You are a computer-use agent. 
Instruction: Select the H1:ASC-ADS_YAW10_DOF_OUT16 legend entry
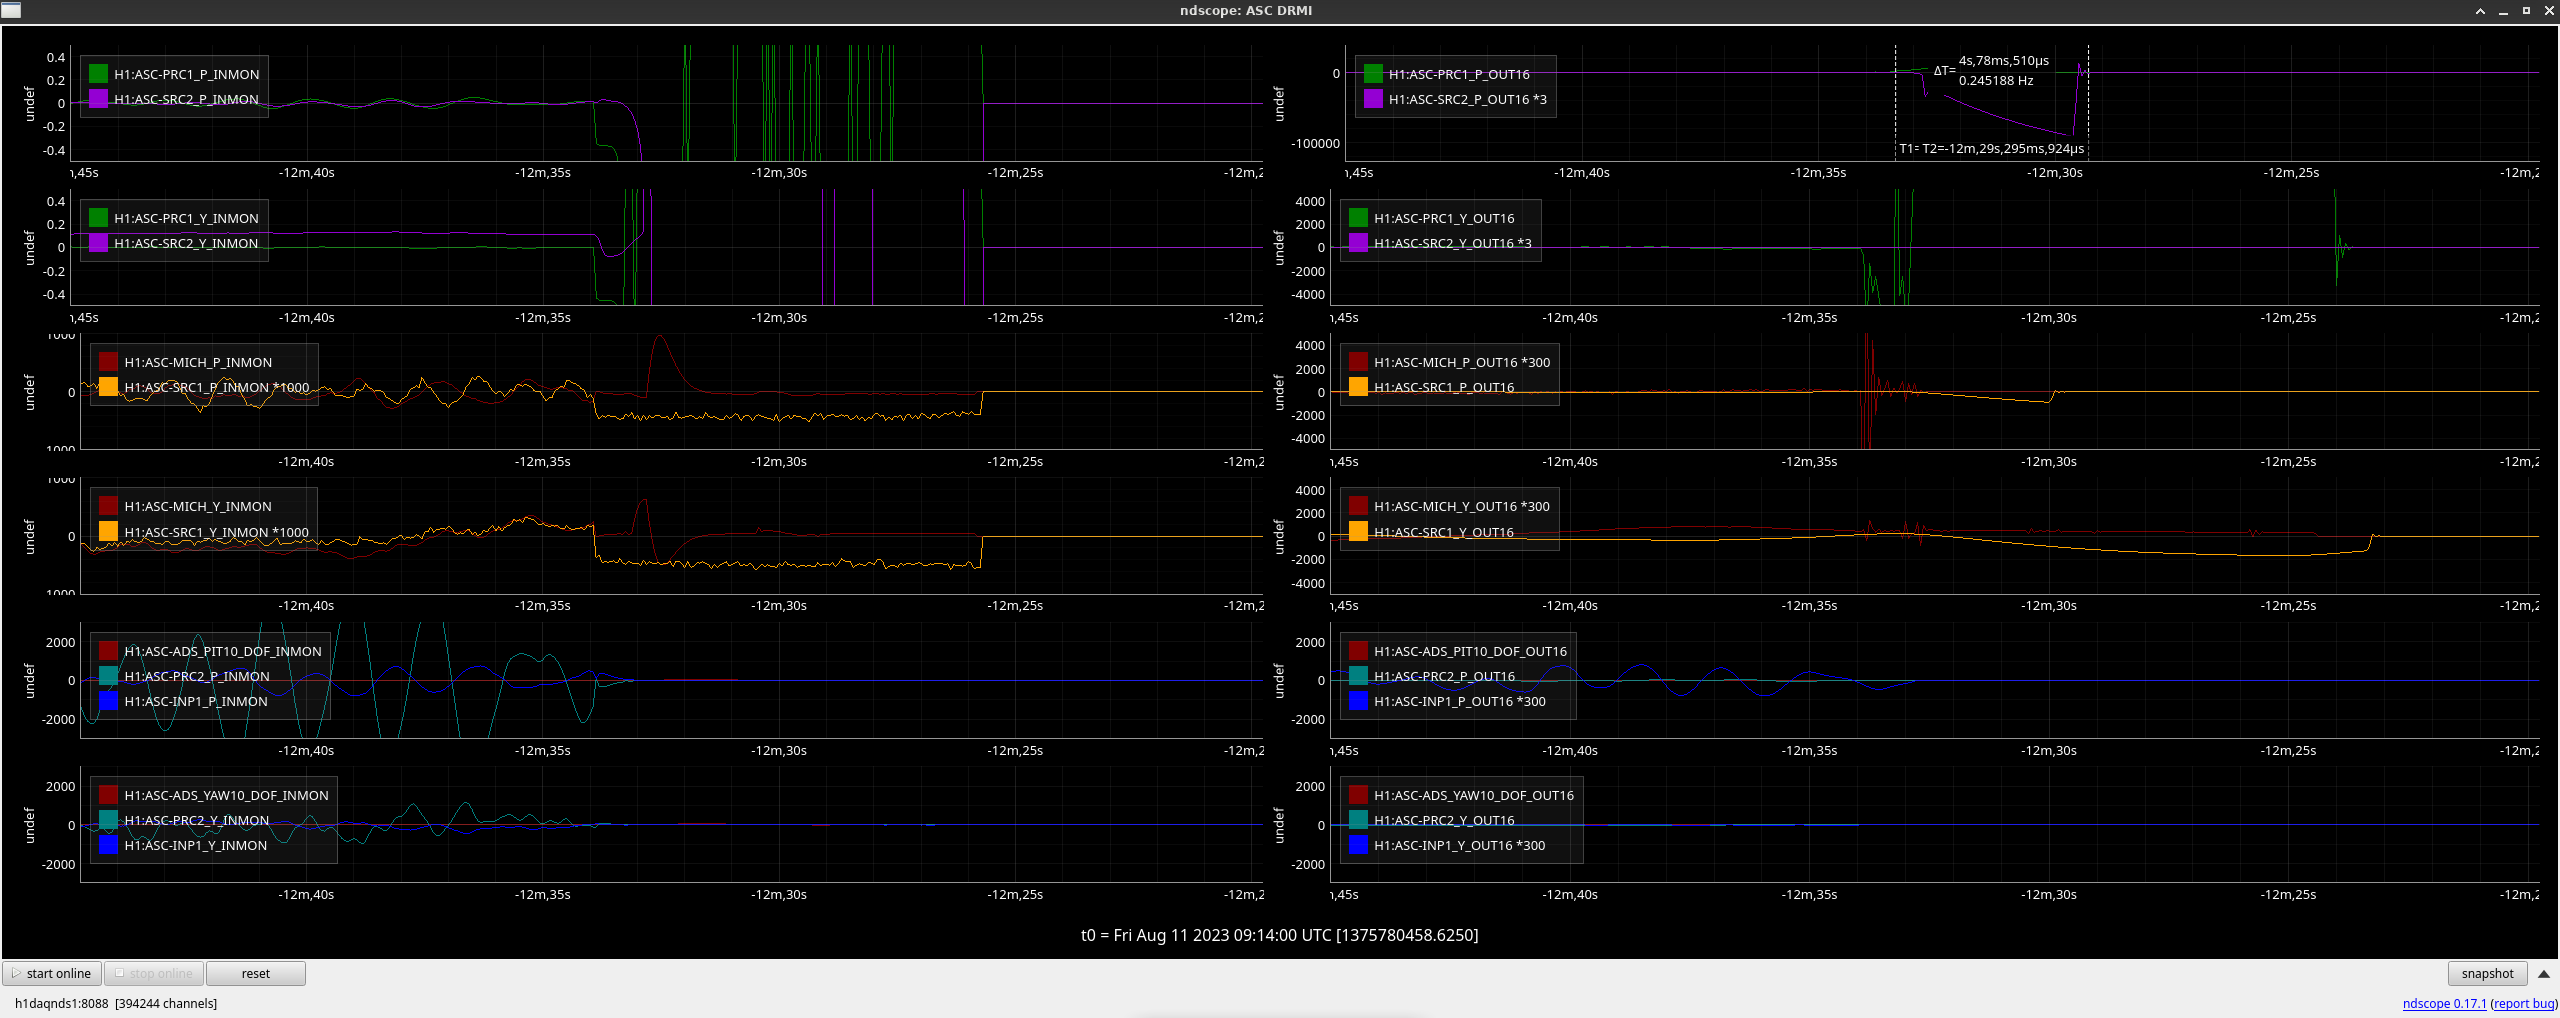point(1473,795)
